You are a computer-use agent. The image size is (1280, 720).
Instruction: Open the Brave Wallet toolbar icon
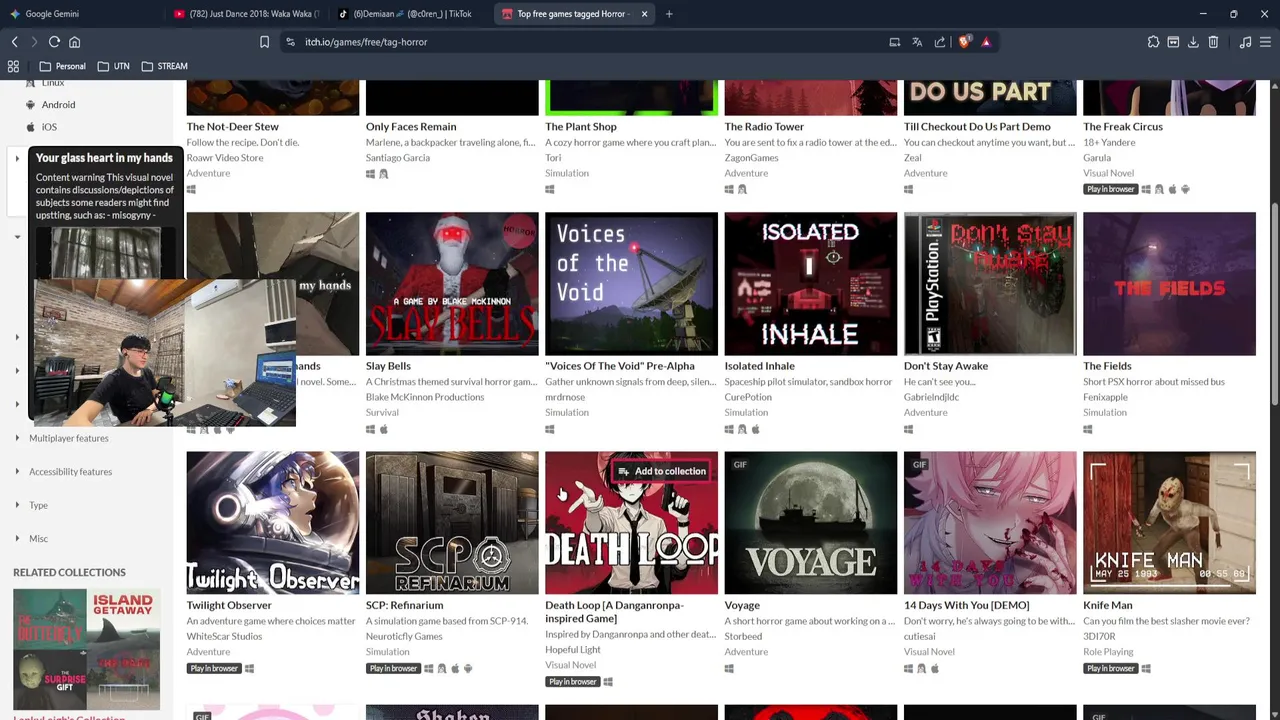(1173, 42)
